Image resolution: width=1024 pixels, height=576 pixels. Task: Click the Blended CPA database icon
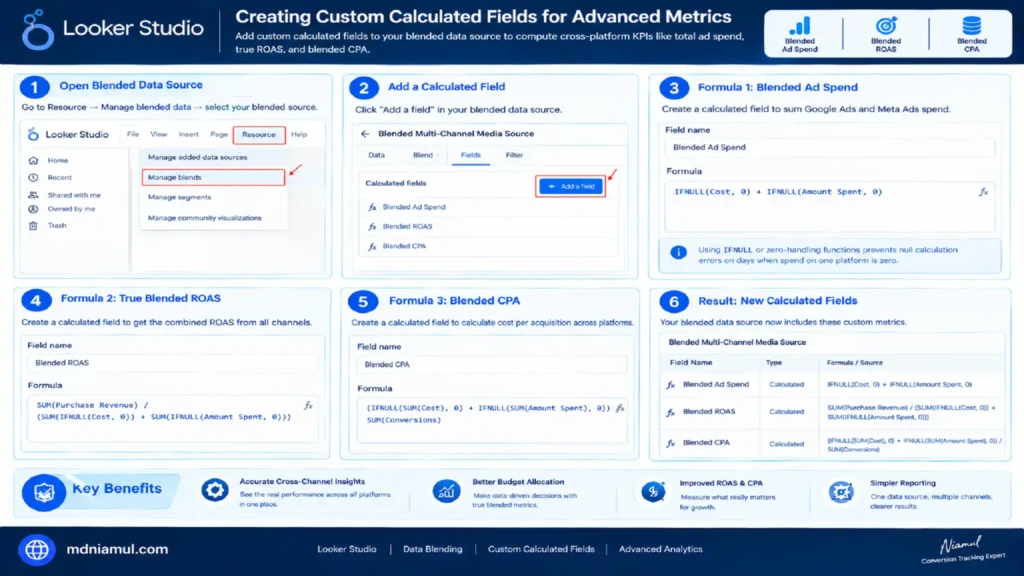971,25
